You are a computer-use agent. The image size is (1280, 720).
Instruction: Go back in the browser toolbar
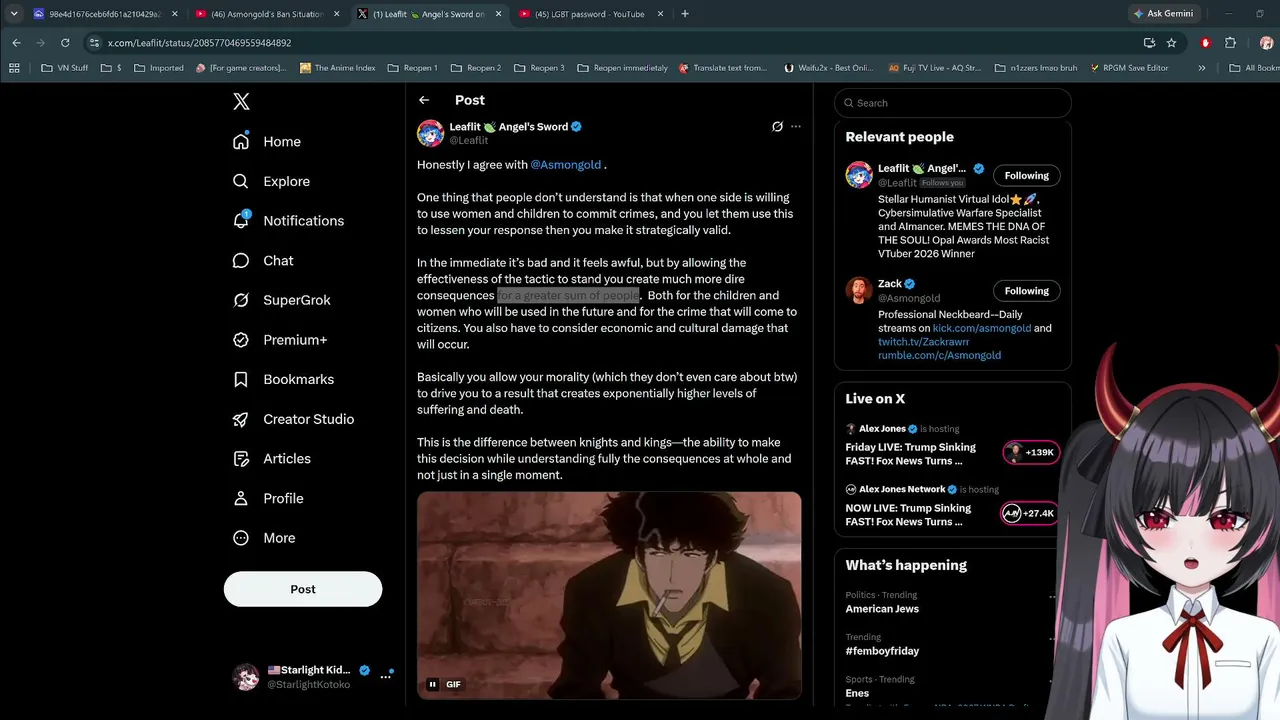tap(16, 43)
